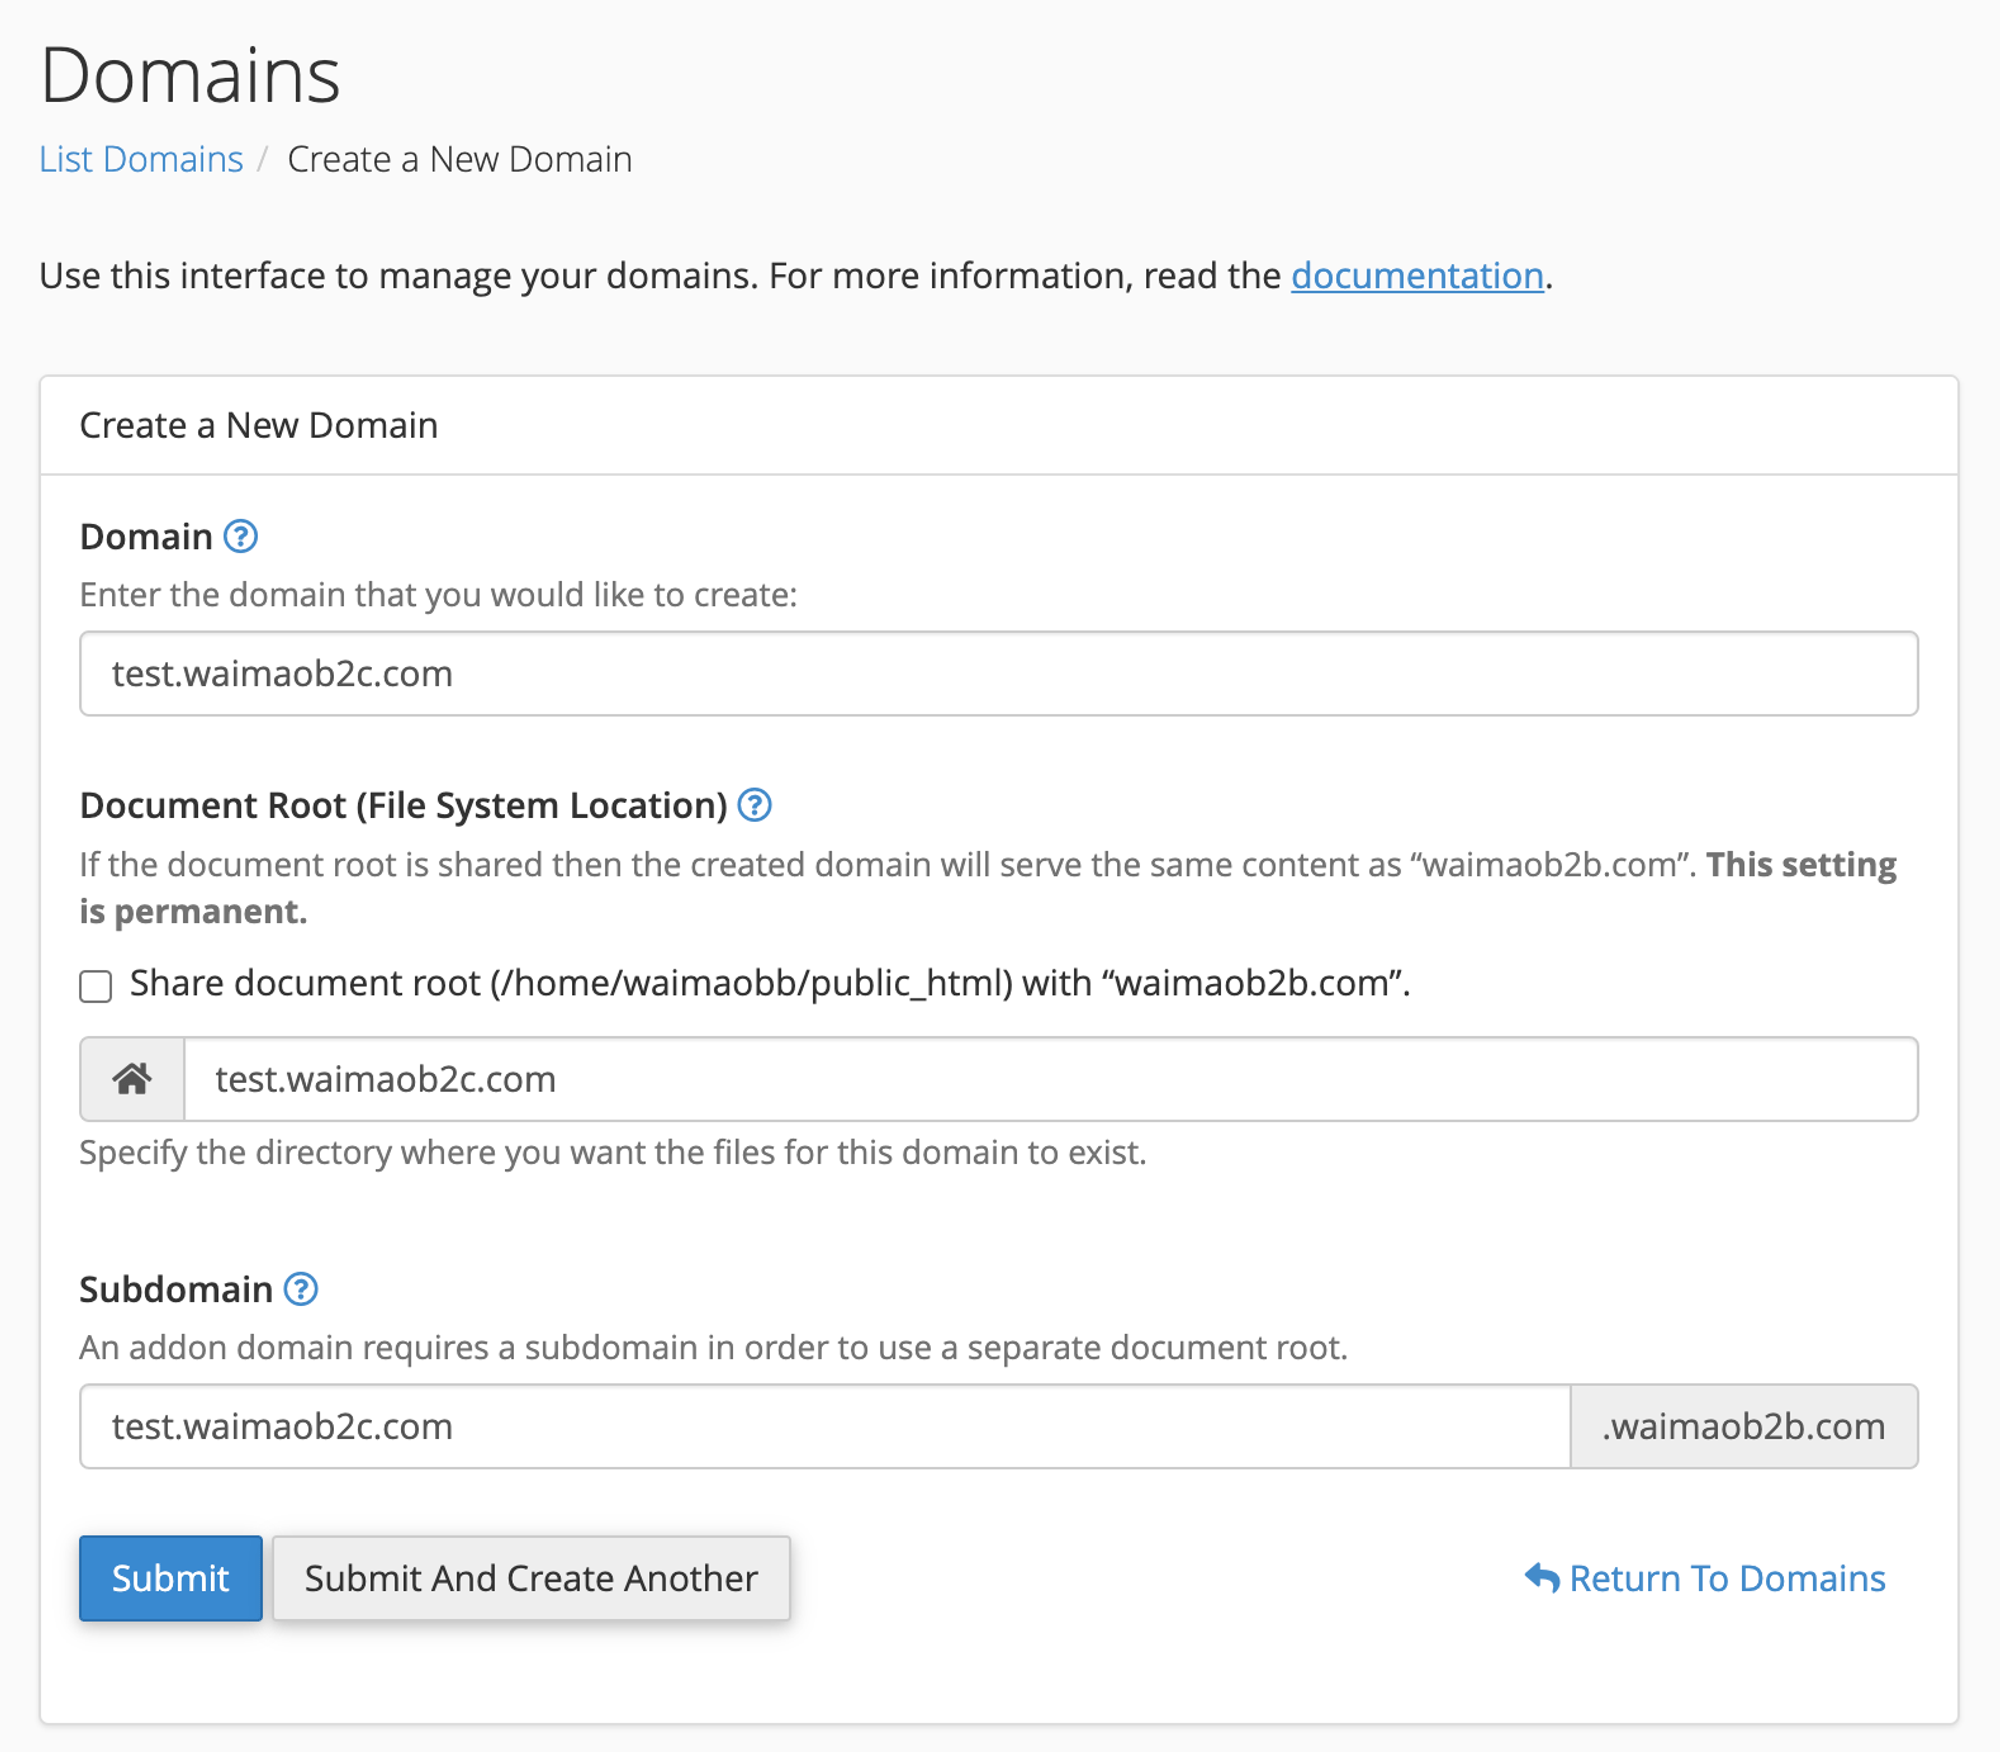Open the Domain field help icon
The width and height of the screenshot is (2000, 1752).
tap(240, 537)
